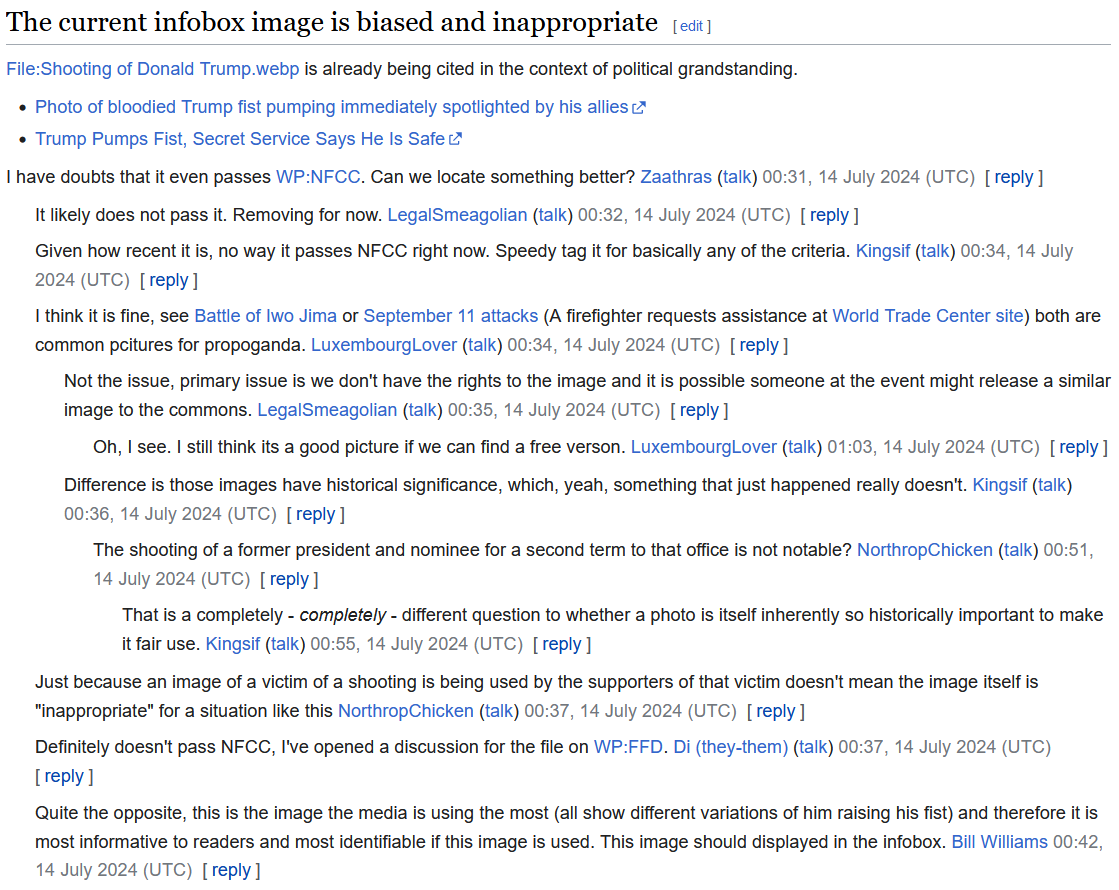
Task: Reply to NorthropChicken's 00:51 'not notable?' comment
Action: point(289,580)
